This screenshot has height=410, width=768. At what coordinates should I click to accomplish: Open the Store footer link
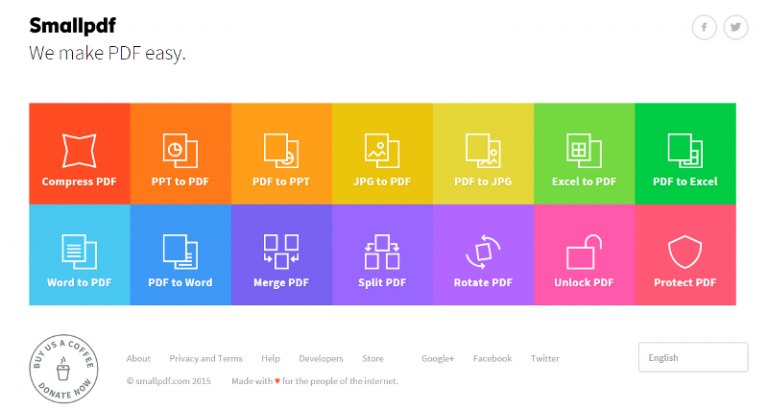pyautogui.click(x=373, y=359)
